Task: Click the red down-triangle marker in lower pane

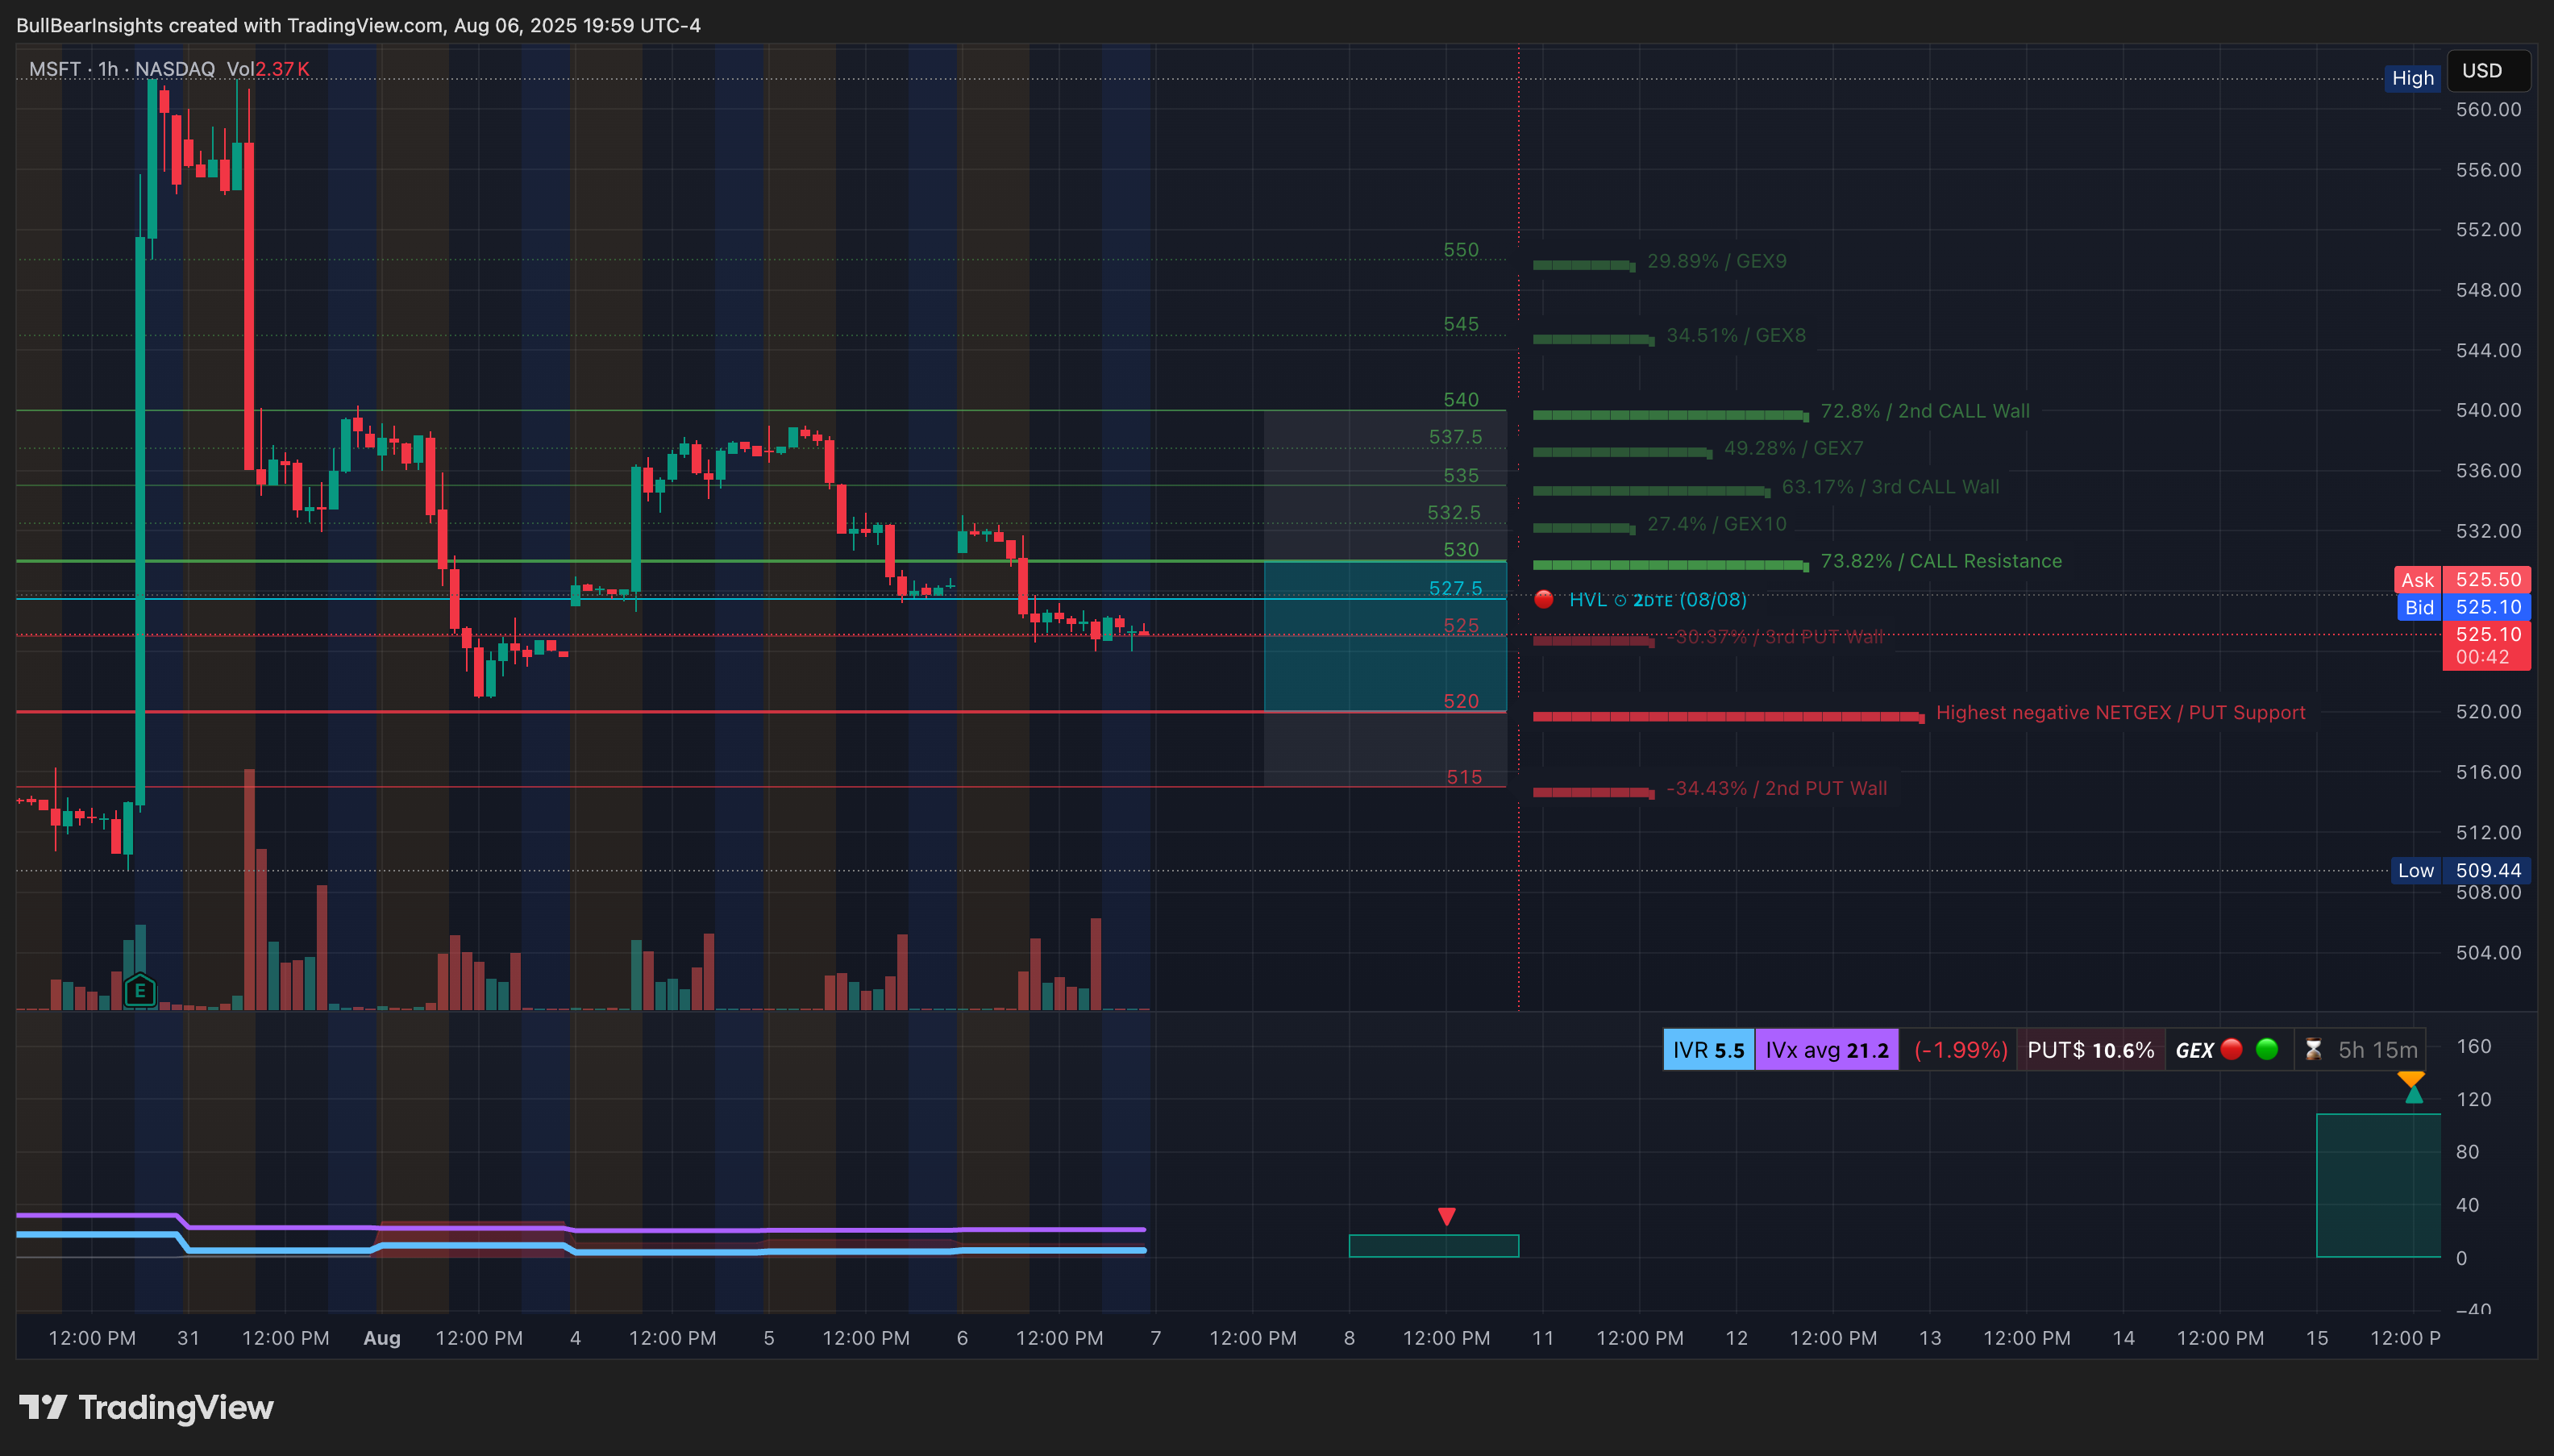Action: (x=1446, y=1217)
